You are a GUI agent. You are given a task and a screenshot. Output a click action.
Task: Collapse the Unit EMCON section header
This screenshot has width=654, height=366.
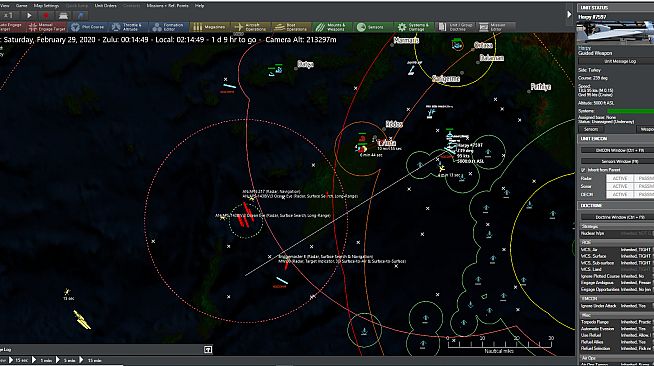(x=616, y=138)
